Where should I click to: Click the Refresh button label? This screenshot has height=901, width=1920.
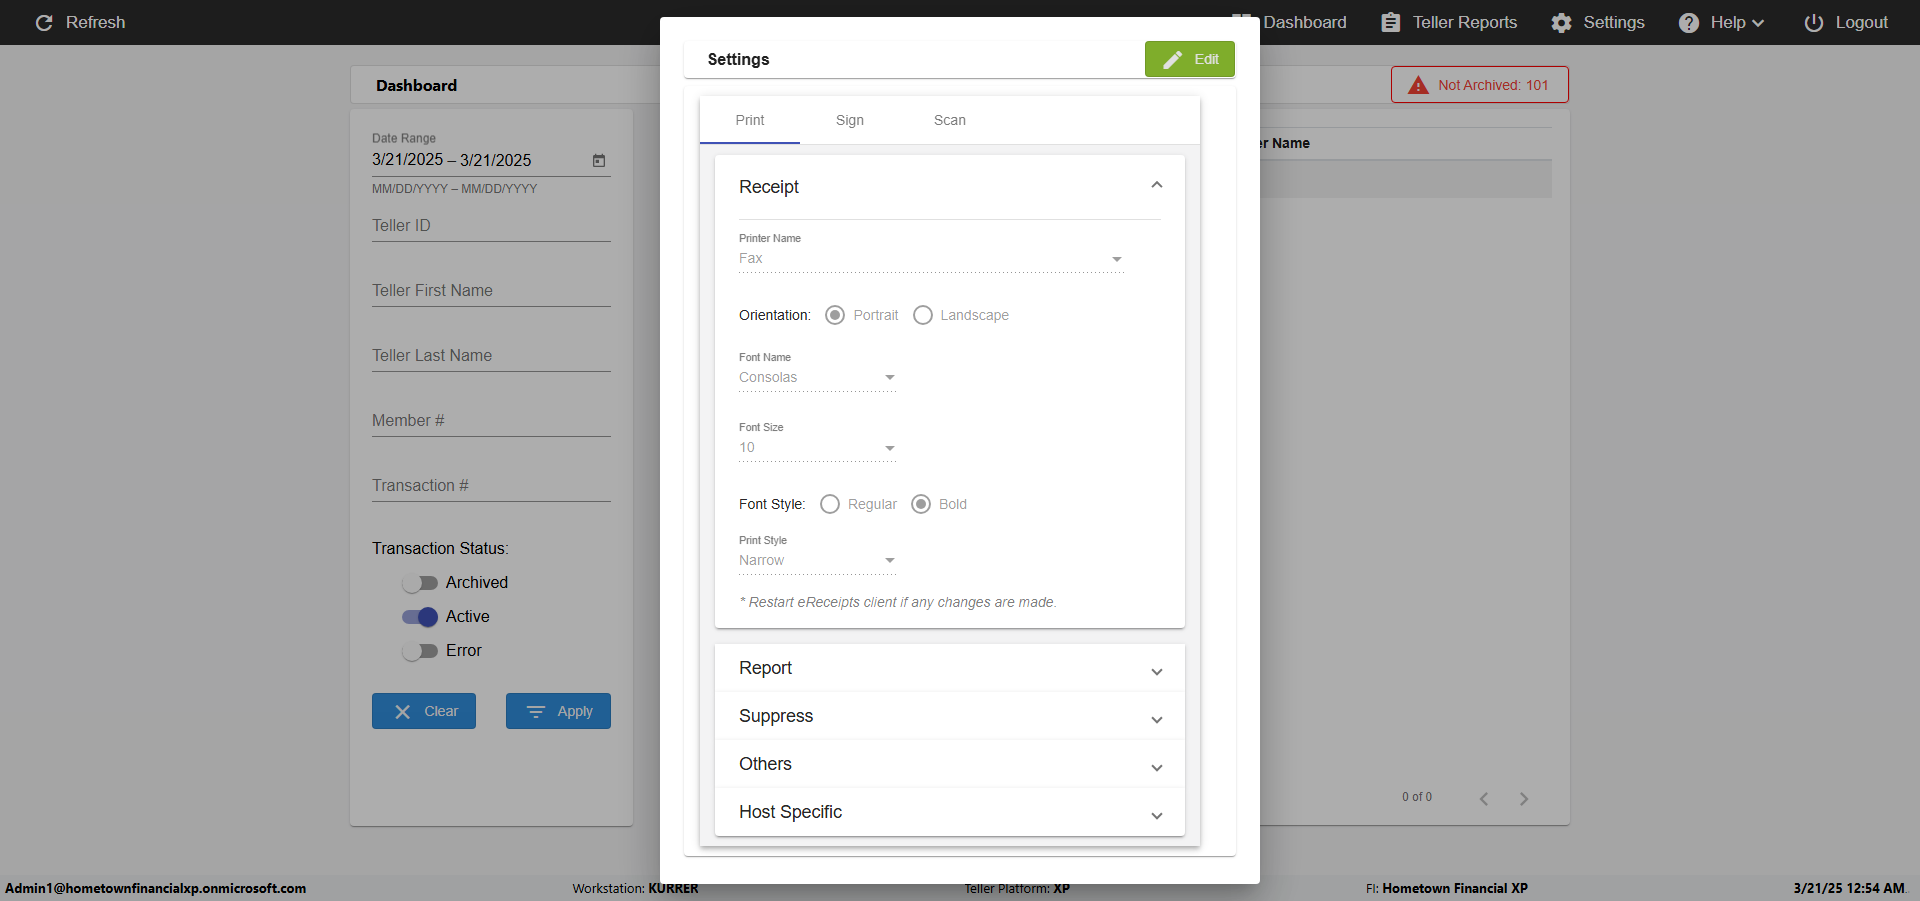(95, 22)
